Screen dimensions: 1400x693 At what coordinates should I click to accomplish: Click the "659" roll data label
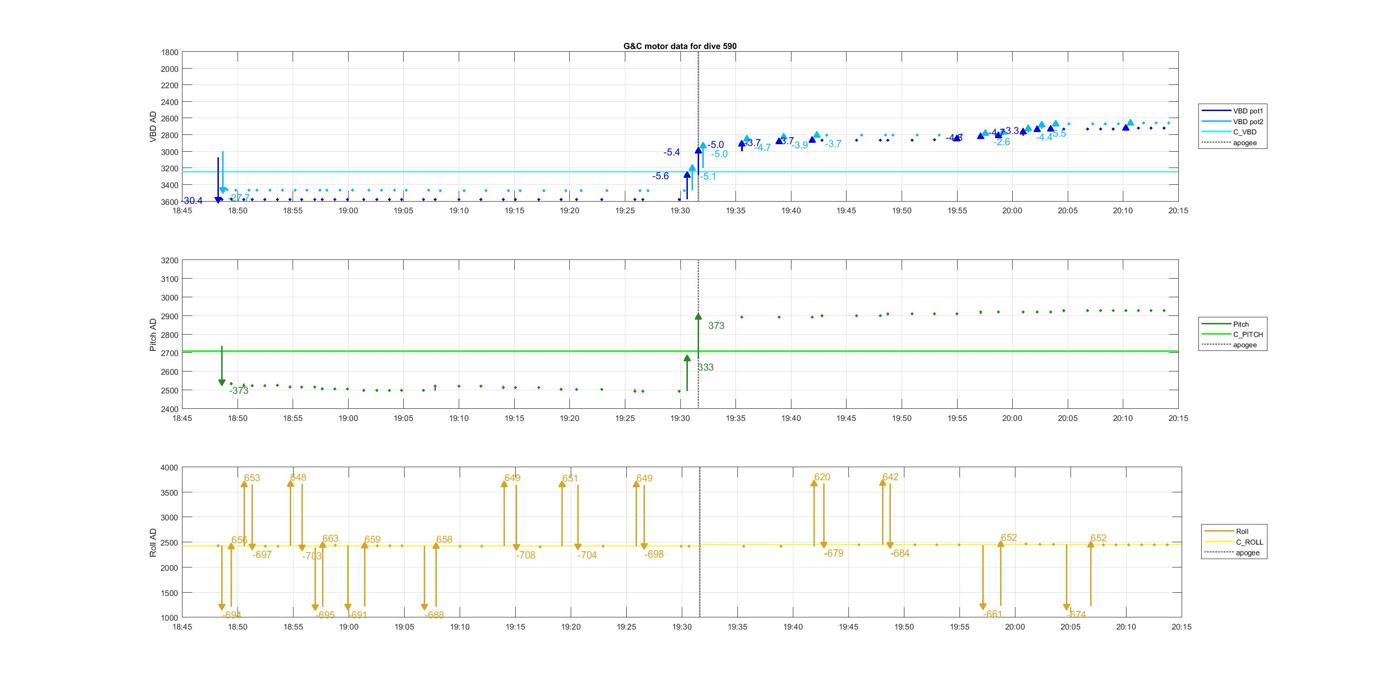(372, 540)
